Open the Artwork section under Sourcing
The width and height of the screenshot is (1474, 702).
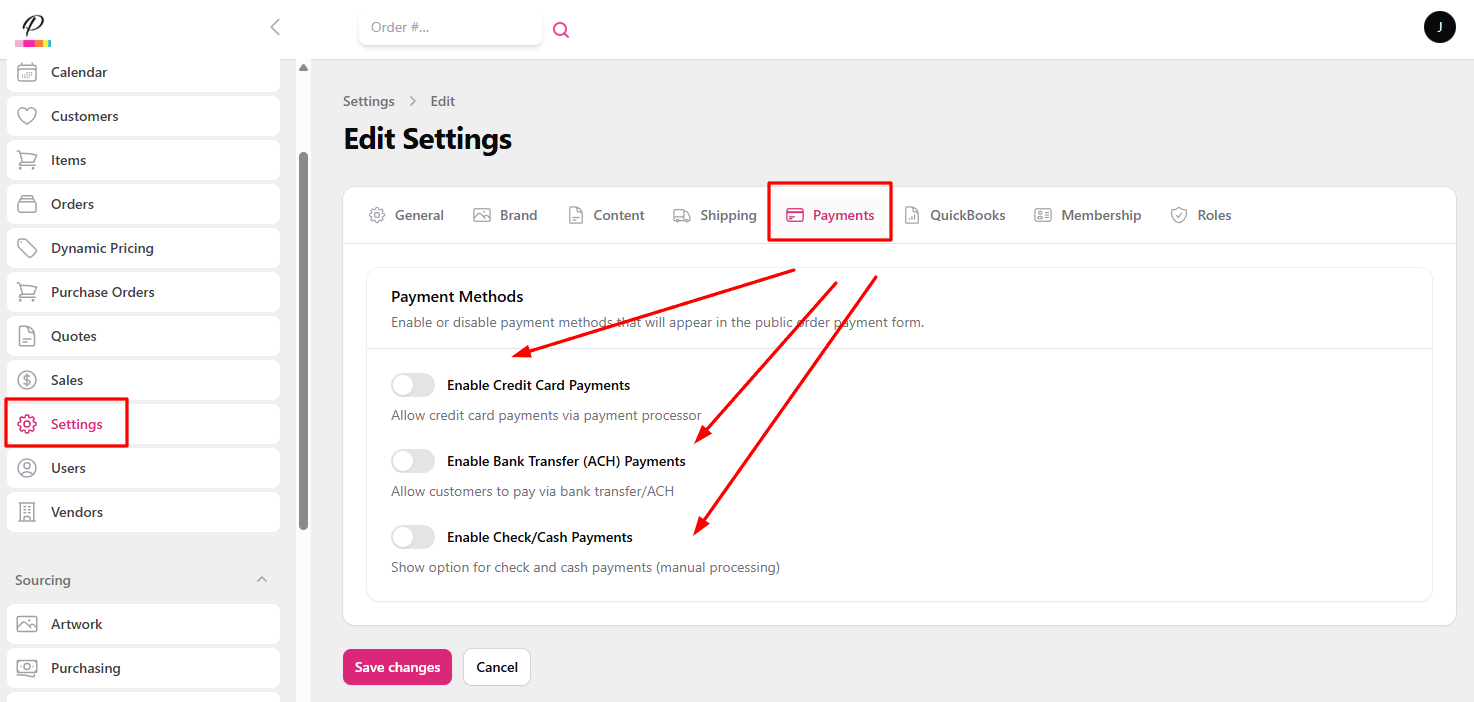[x=75, y=623]
